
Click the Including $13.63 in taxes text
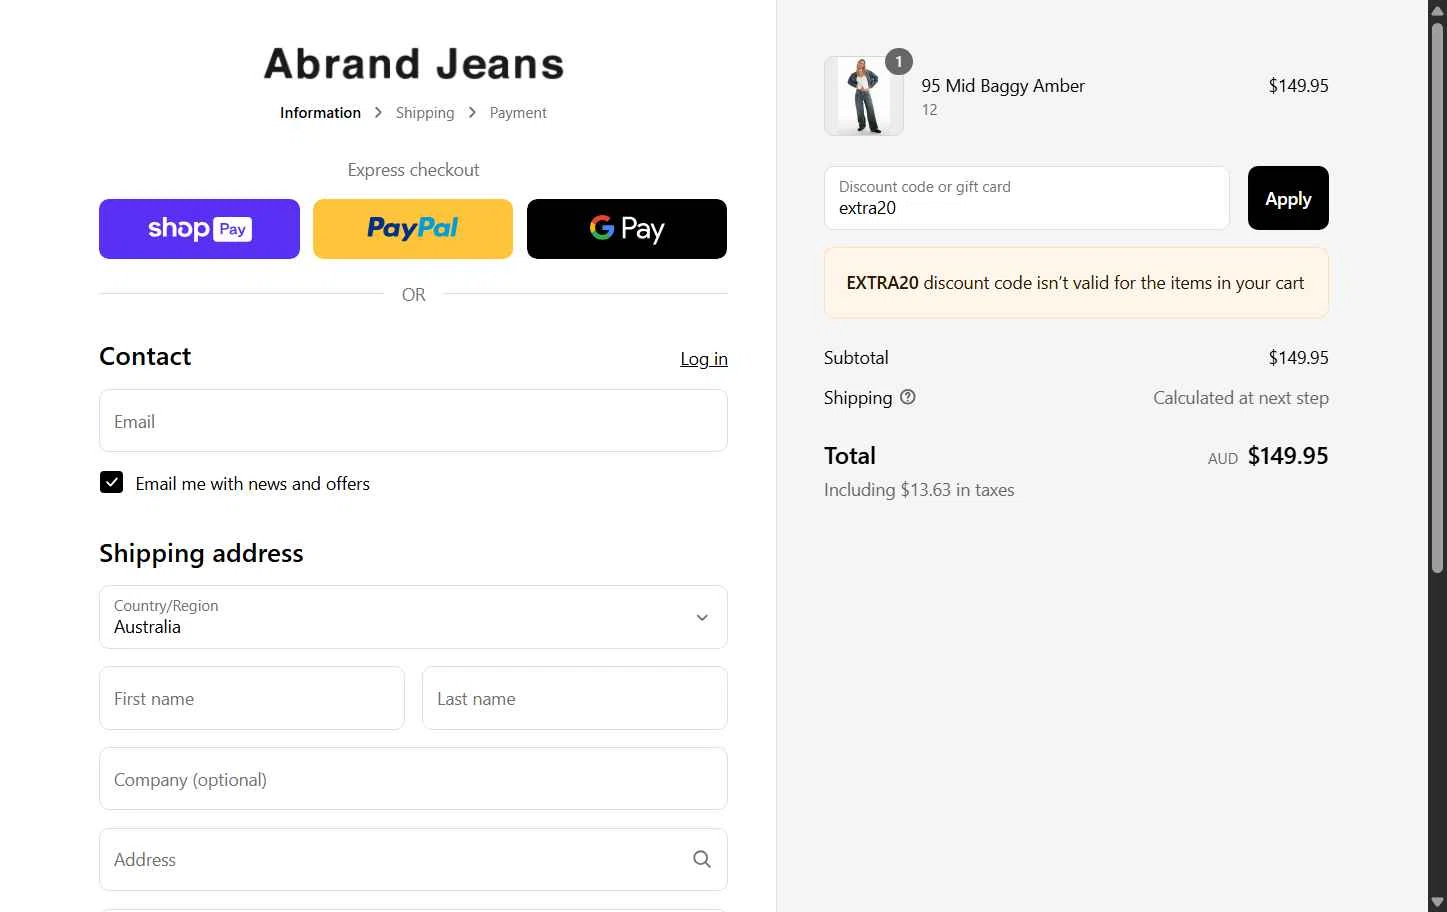(x=919, y=490)
